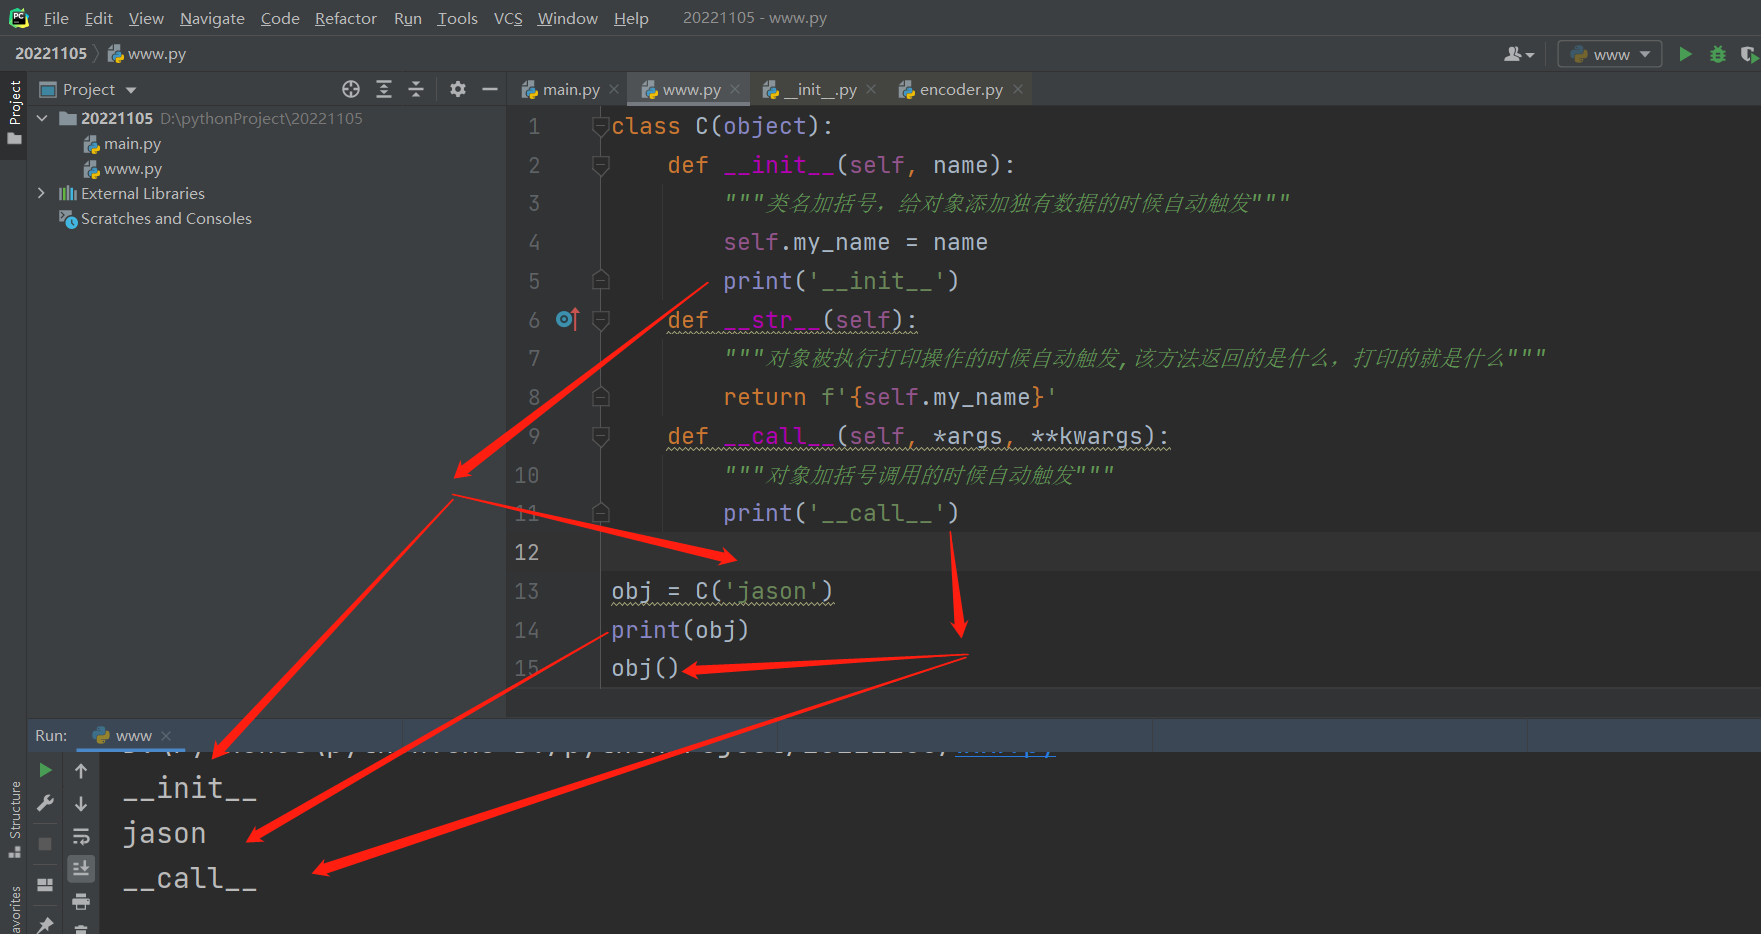
Task: Print the console output
Action: point(81,901)
